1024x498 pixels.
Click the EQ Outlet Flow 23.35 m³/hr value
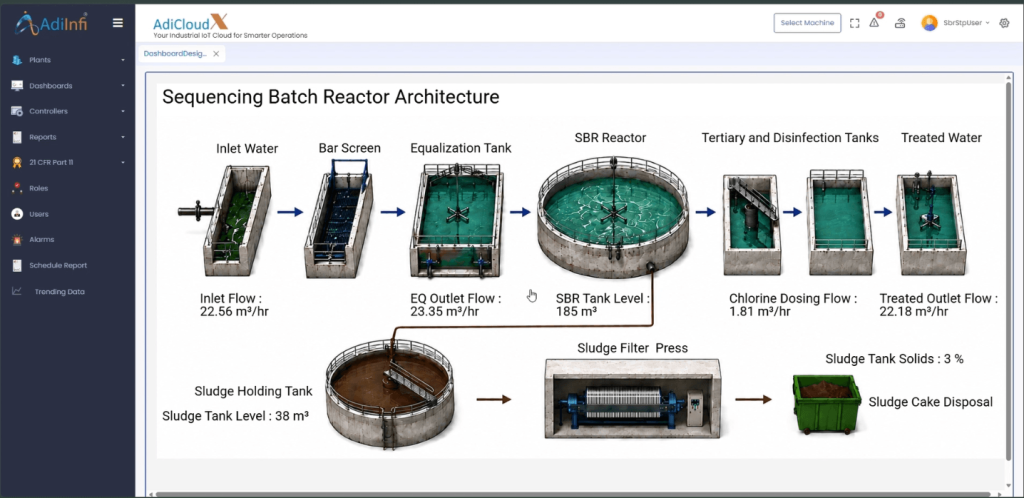pos(445,311)
